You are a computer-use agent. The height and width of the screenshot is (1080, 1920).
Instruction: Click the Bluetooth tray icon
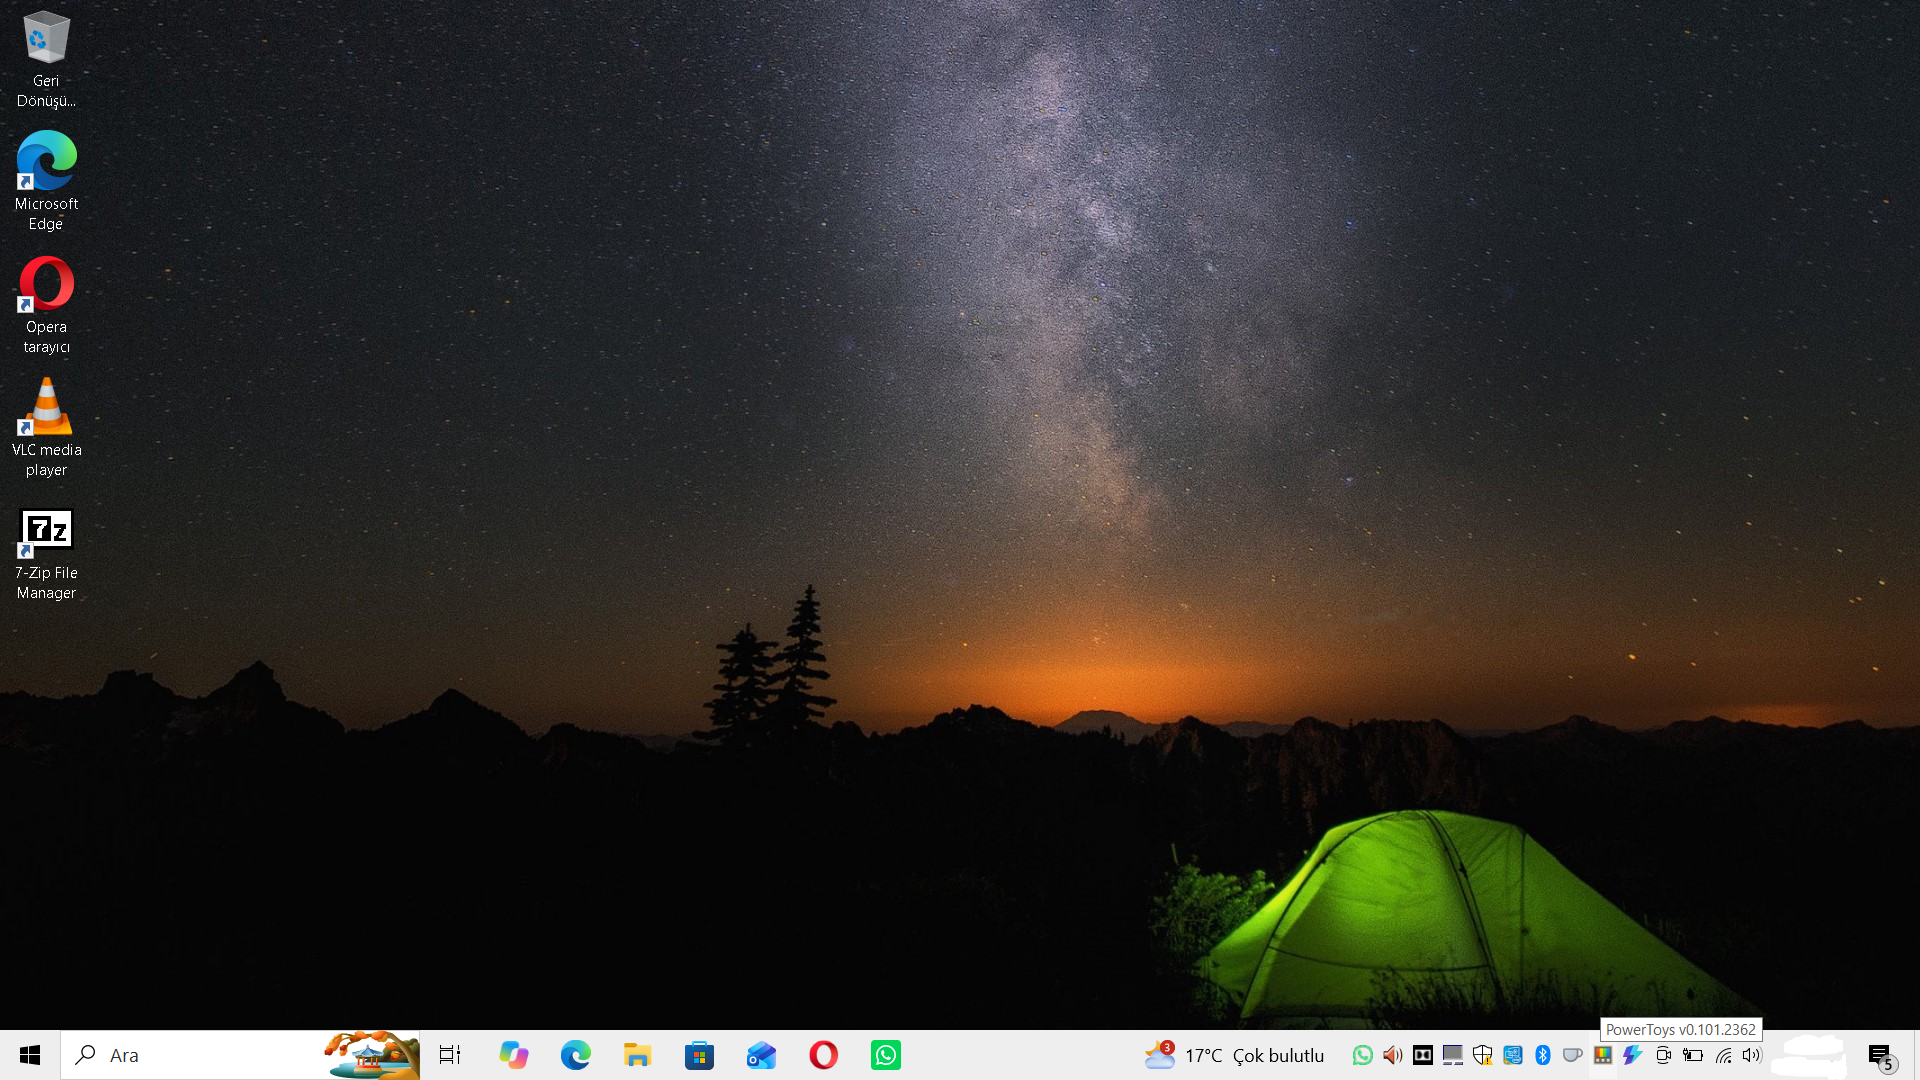[1543, 1055]
